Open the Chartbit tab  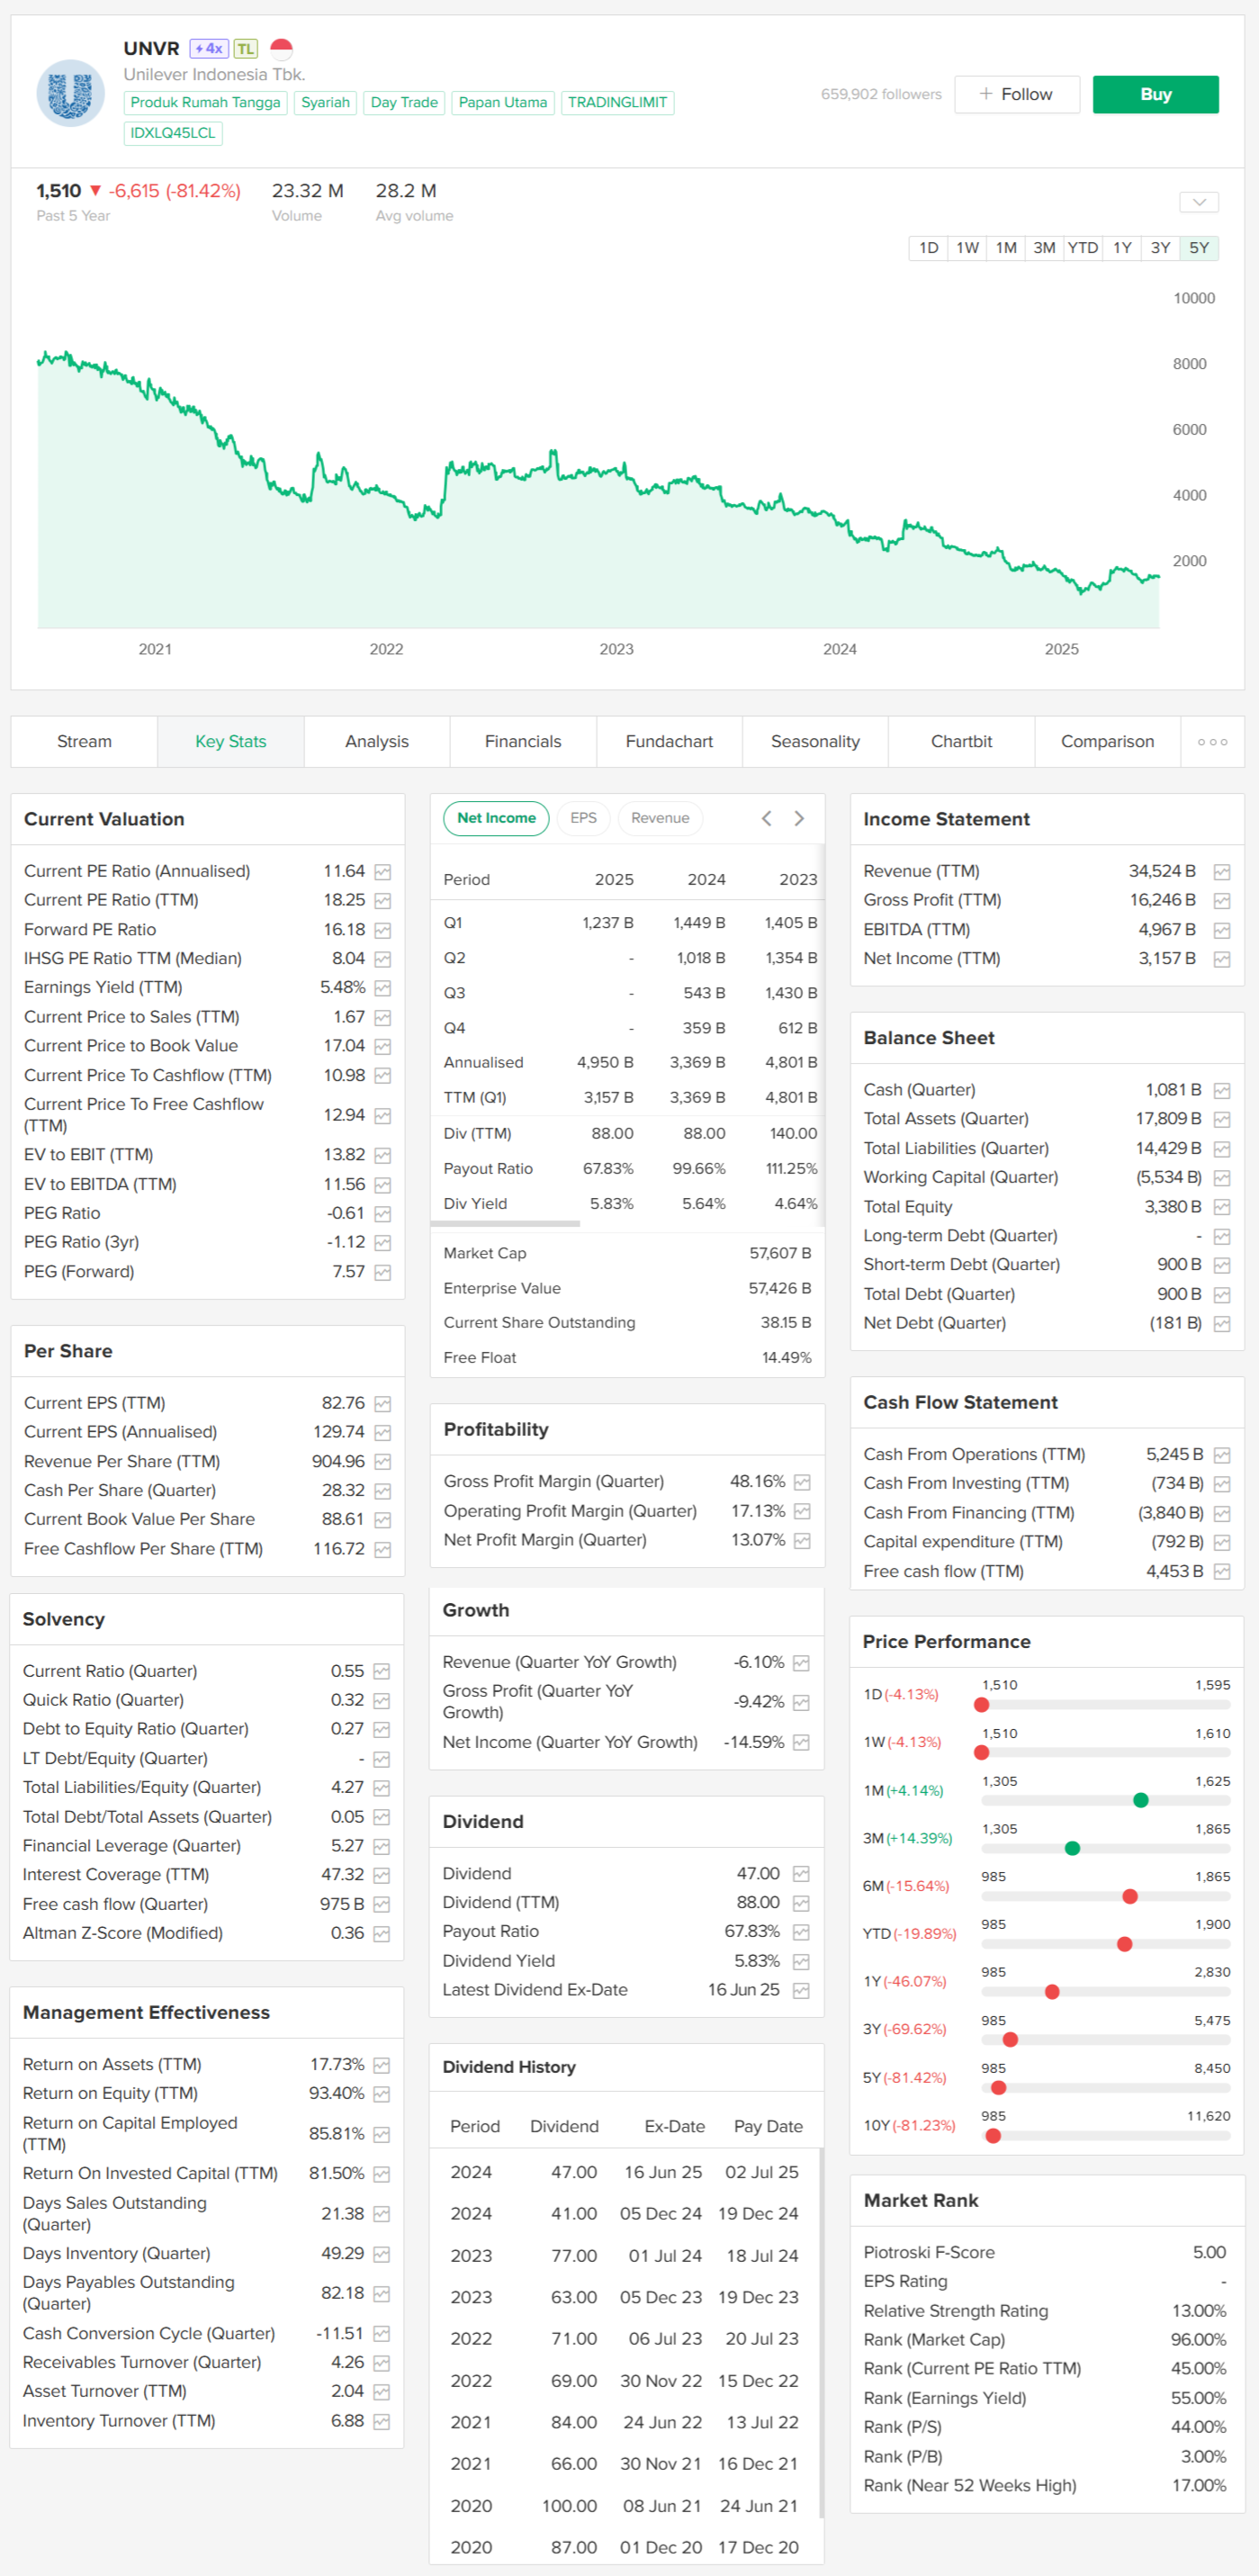[x=961, y=742]
